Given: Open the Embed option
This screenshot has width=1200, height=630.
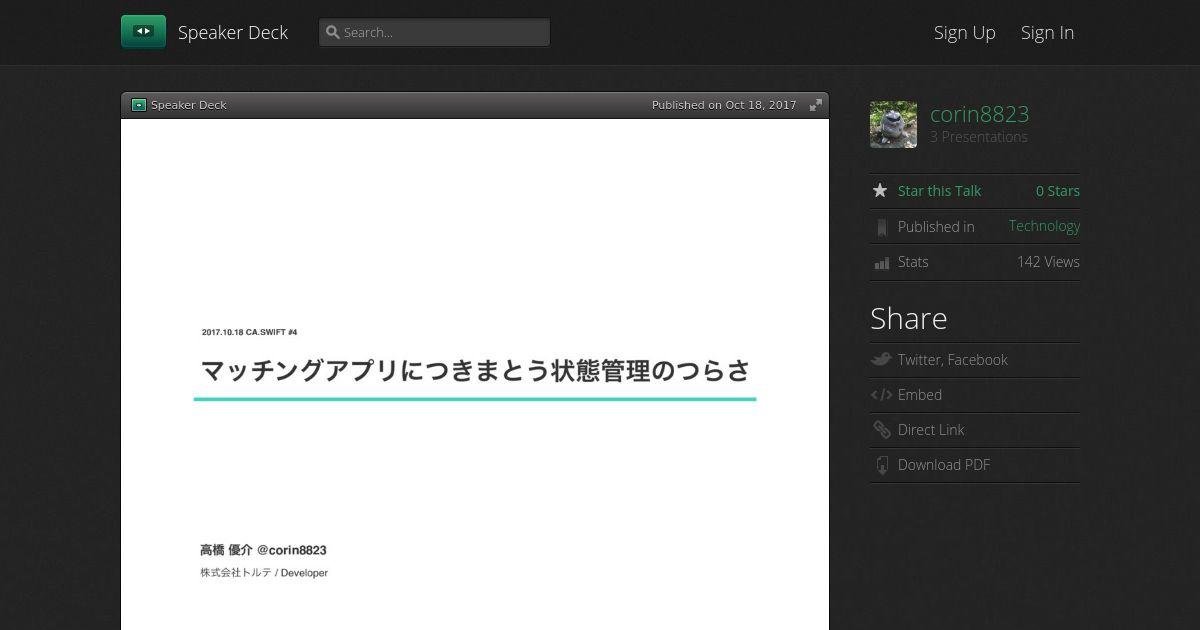Looking at the screenshot, I should (920, 395).
